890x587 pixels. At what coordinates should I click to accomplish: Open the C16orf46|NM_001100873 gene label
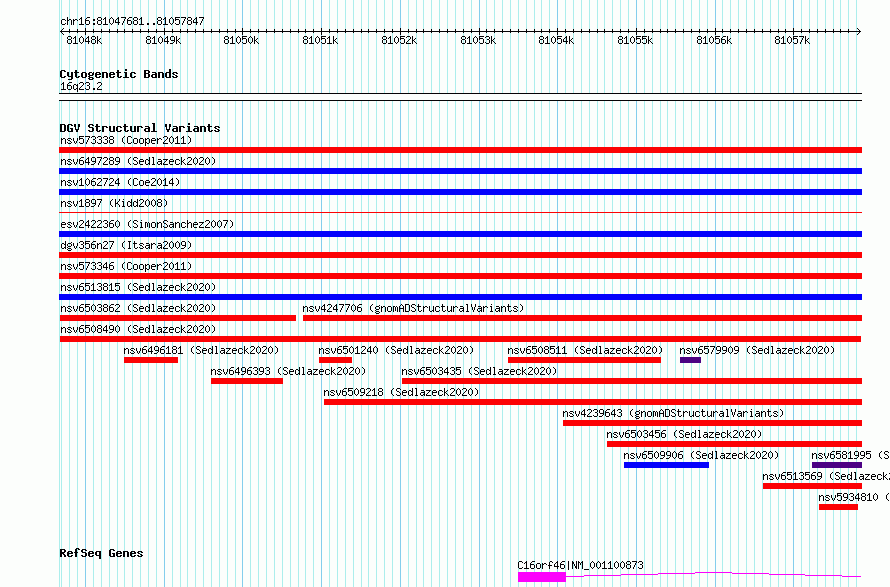coord(580,565)
